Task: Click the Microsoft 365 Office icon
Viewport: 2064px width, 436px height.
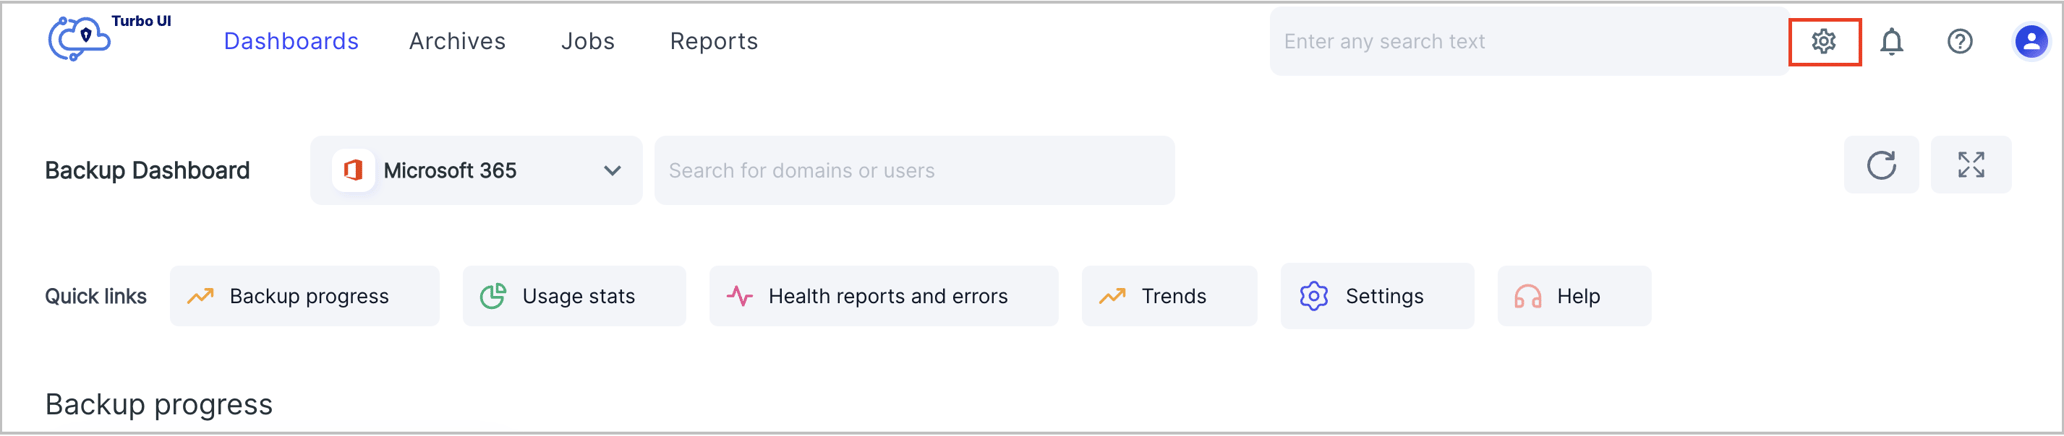Action: coord(353,170)
